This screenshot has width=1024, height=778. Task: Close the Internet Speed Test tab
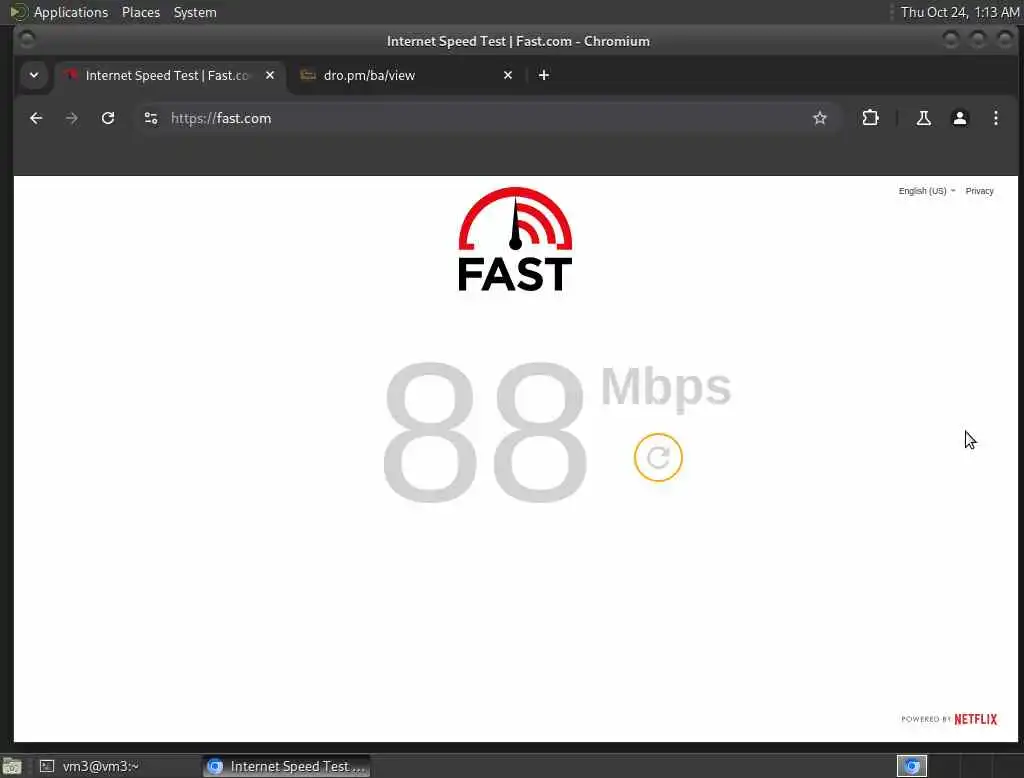click(x=270, y=75)
